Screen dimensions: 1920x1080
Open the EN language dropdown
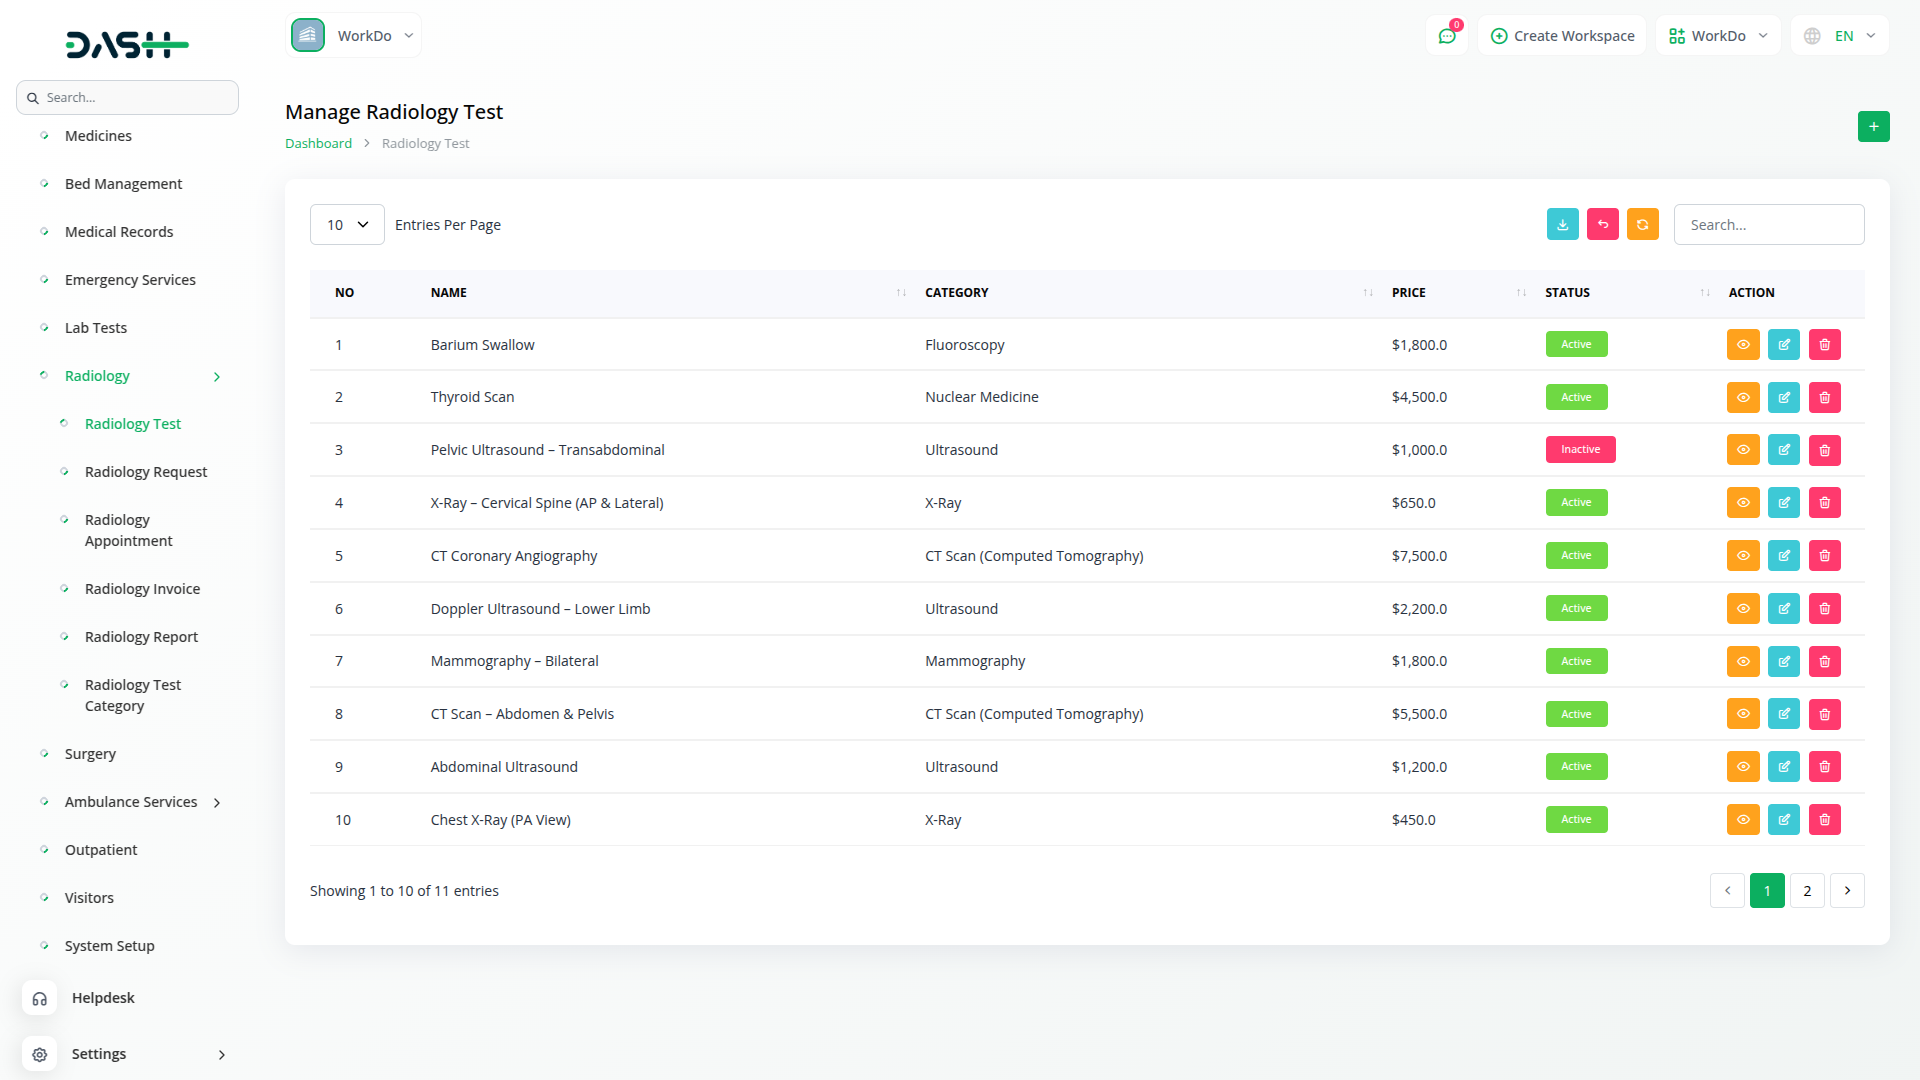coord(1840,36)
